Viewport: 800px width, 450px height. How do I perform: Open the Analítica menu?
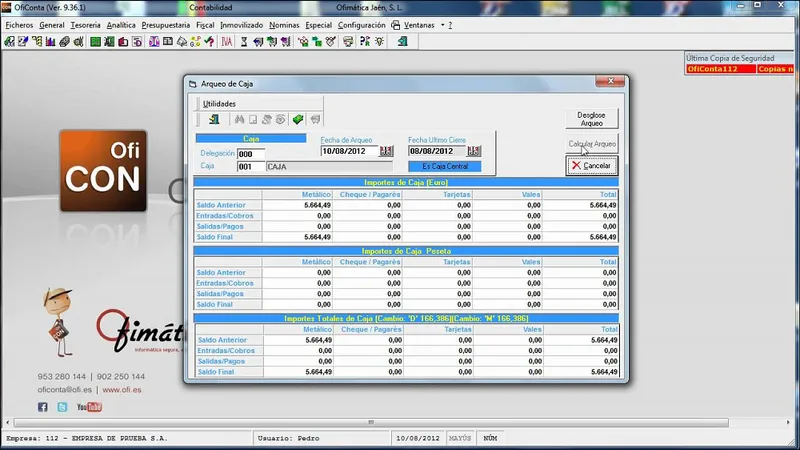(121, 25)
